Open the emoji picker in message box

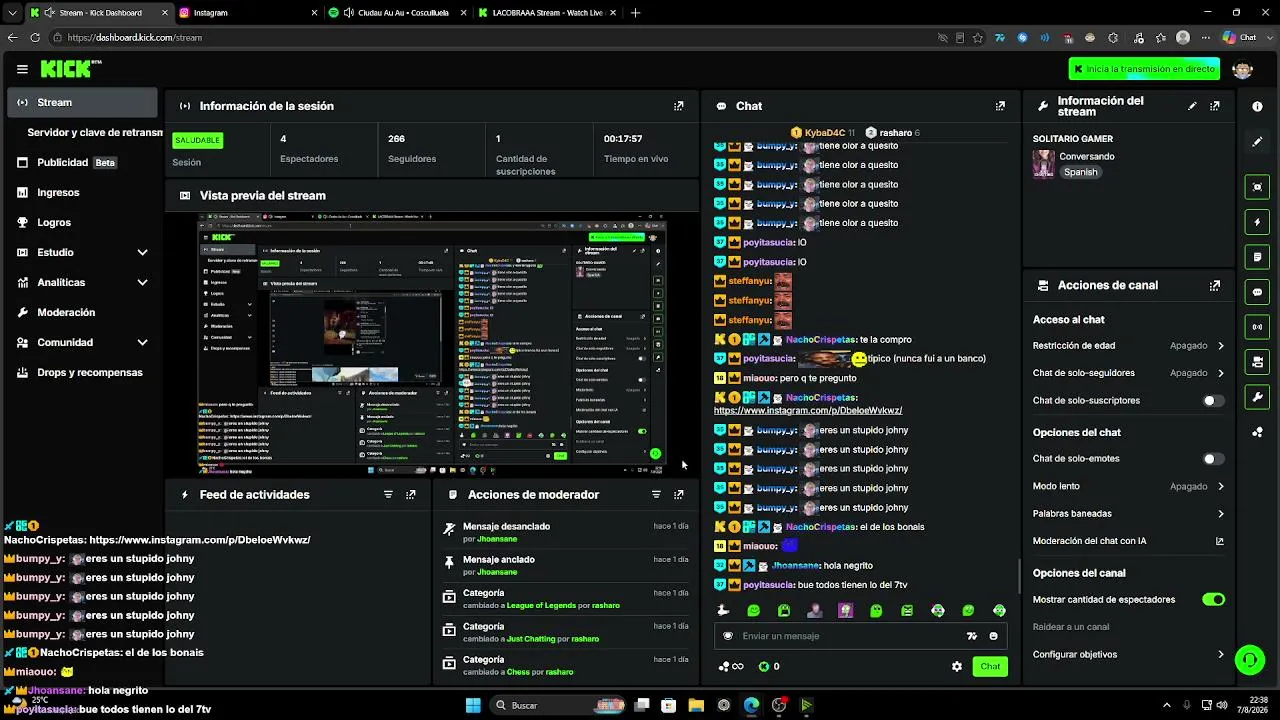pos(993,636)
